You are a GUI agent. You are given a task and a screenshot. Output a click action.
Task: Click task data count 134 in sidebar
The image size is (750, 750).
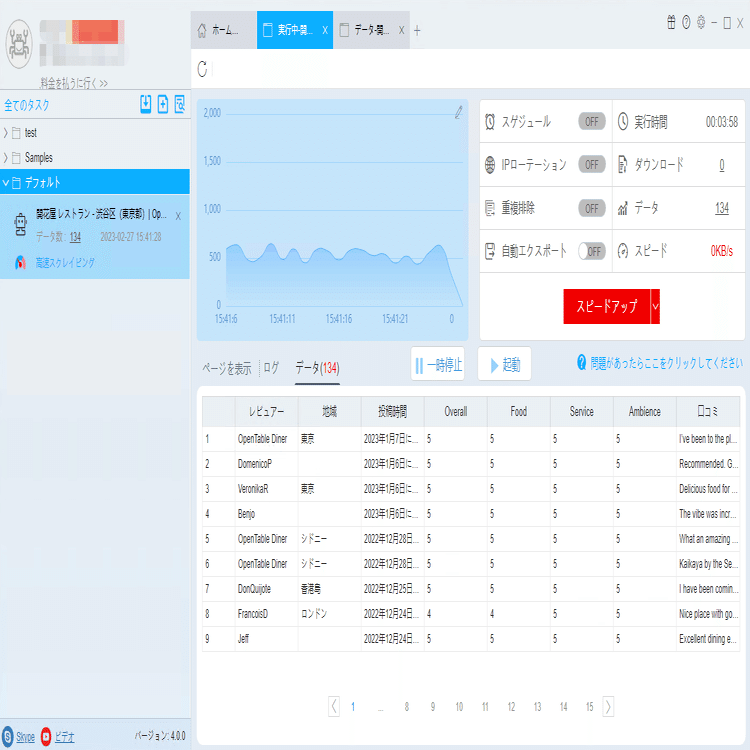click(x=75, y=237)
